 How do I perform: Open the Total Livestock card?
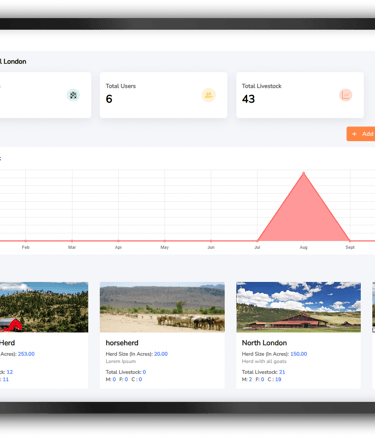click(300, 95)
